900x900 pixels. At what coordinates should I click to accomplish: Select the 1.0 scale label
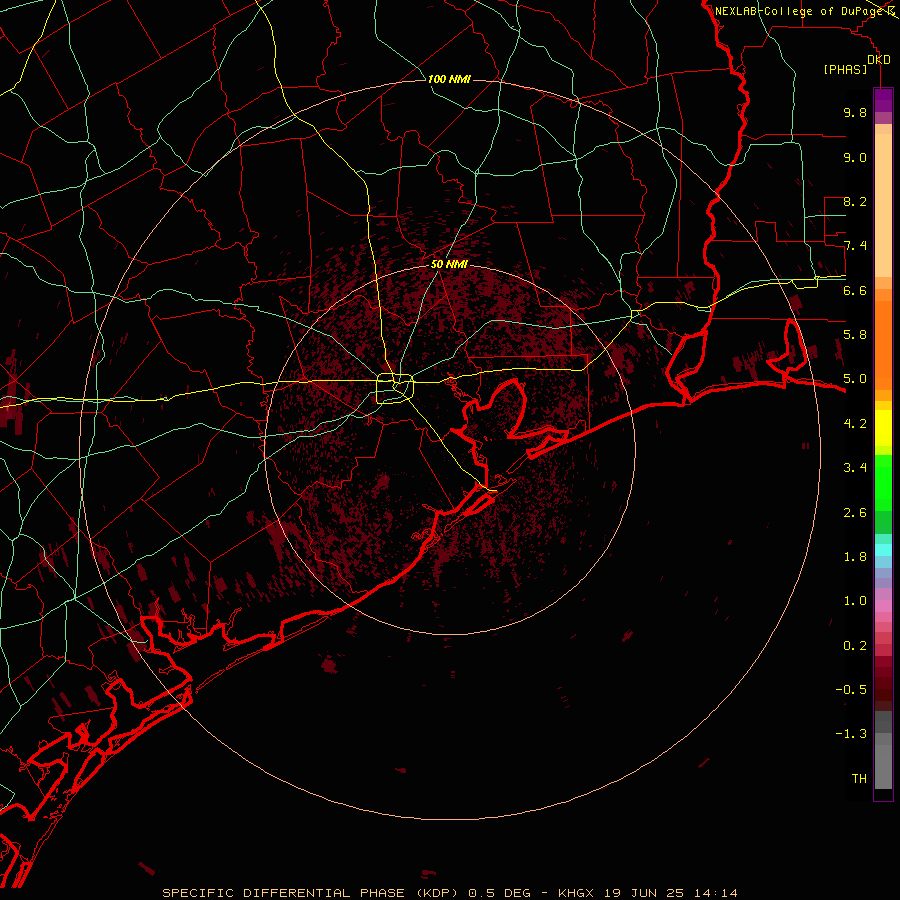click(x=855, y=601)
